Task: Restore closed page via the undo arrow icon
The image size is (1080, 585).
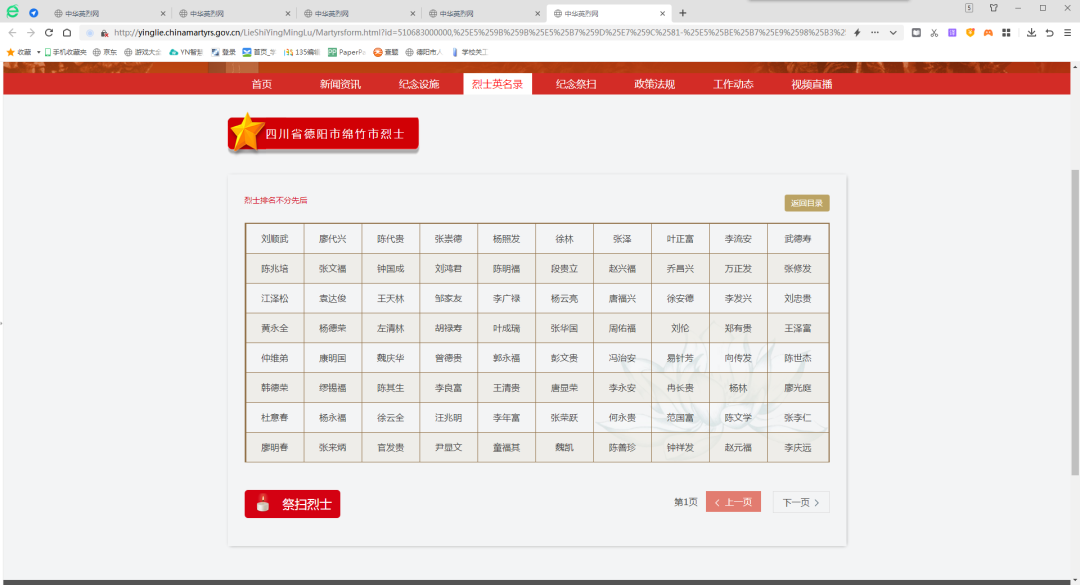Action: point(1049,31)
